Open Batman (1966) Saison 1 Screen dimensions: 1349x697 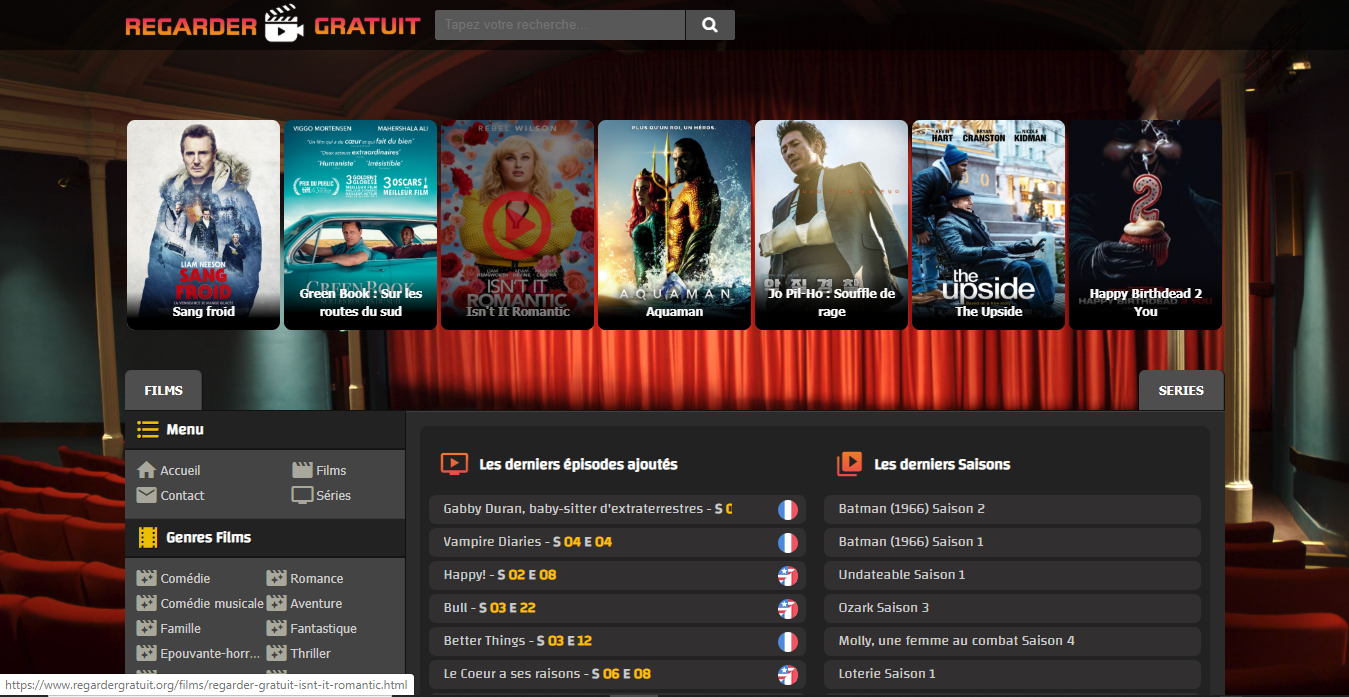tap(1012, 542)
